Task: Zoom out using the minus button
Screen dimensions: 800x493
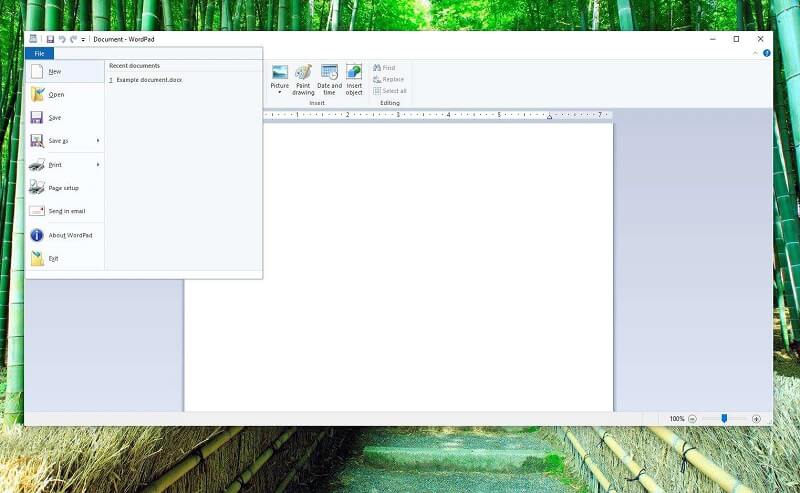Action: click(692, 419)
